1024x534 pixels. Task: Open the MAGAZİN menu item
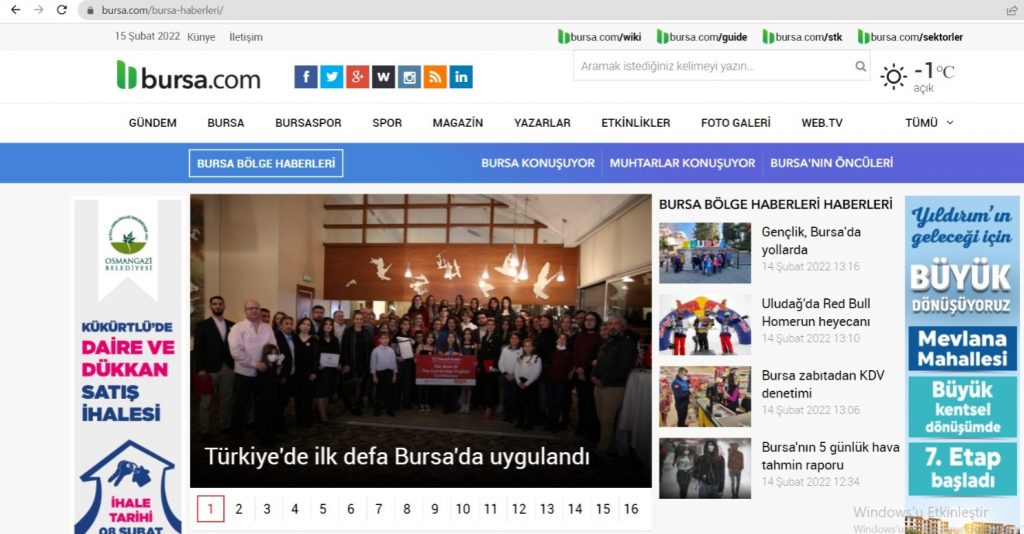458,123
